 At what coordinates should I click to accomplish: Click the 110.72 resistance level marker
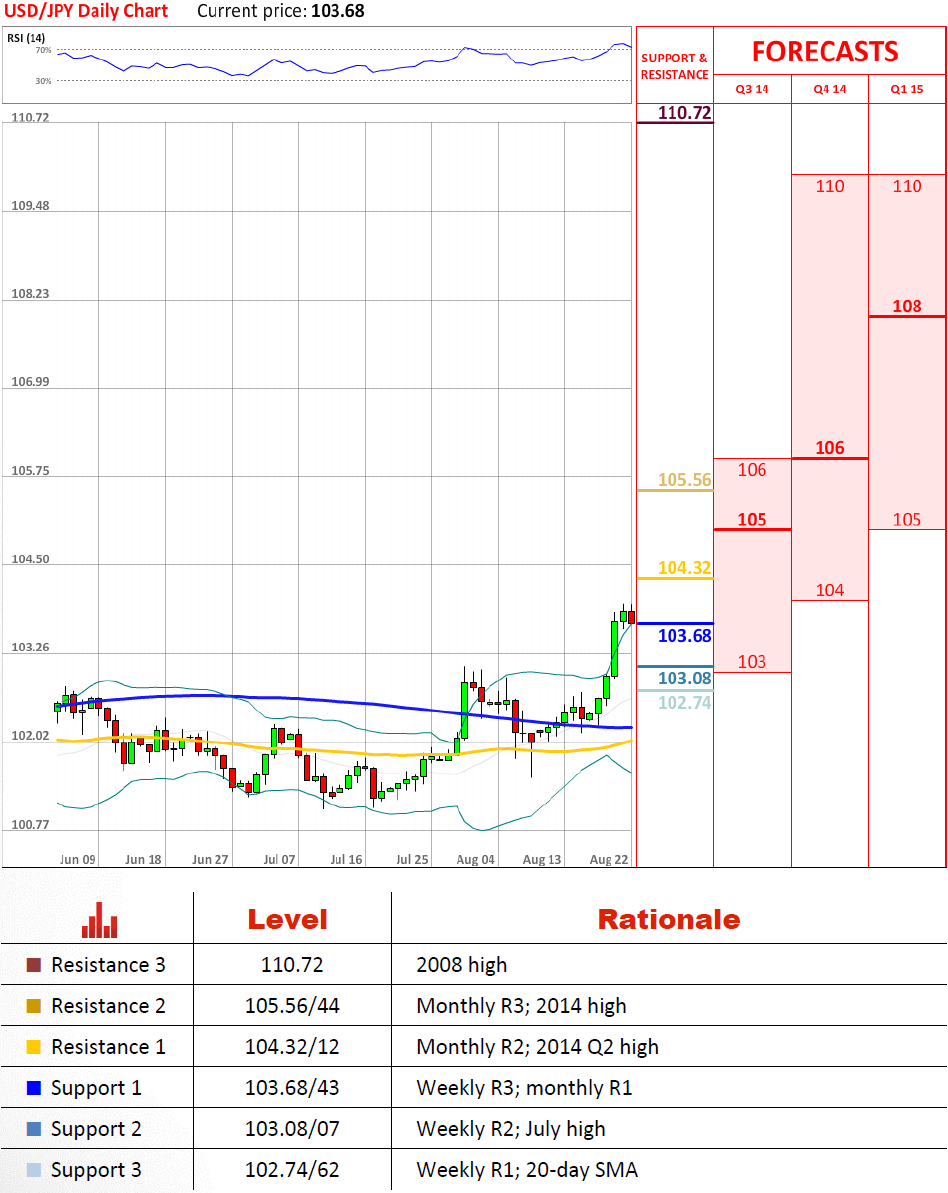tap(685, 113)
